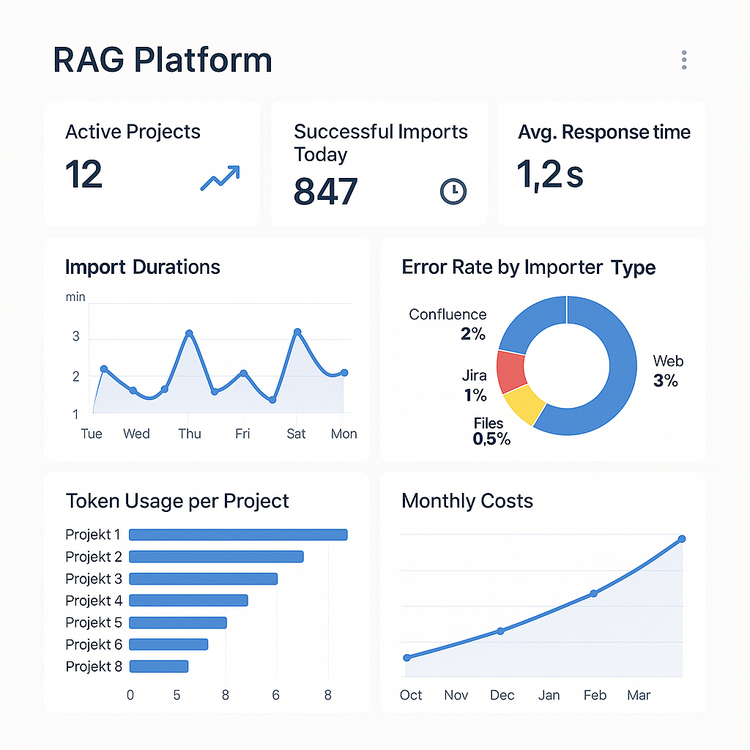Click the Projekt 8 bar label
Image resolution: width=750 pixels, height=750 pixels.
[94, 666]
